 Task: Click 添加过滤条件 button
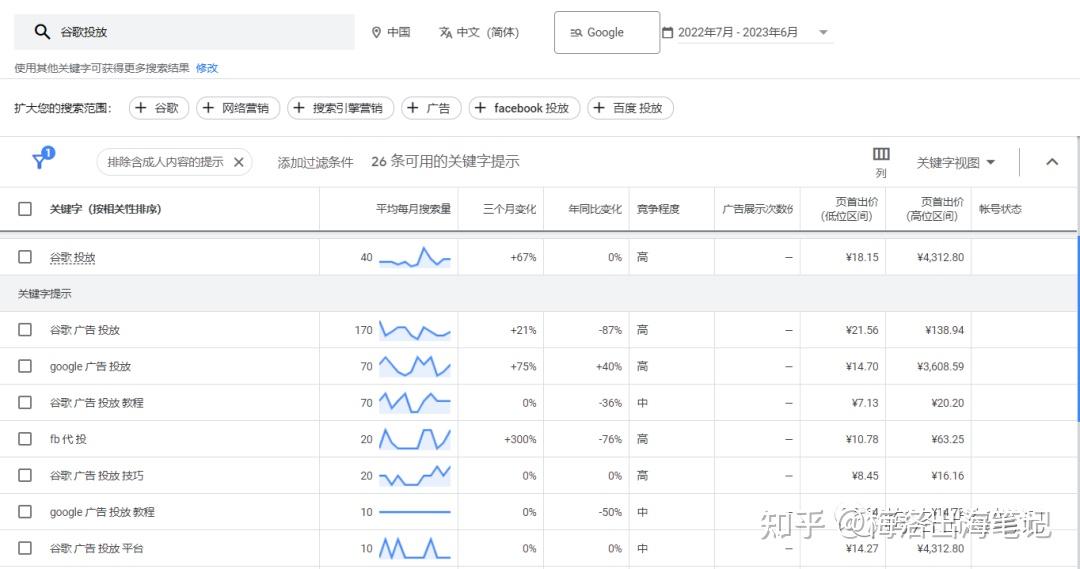point(315,162)
